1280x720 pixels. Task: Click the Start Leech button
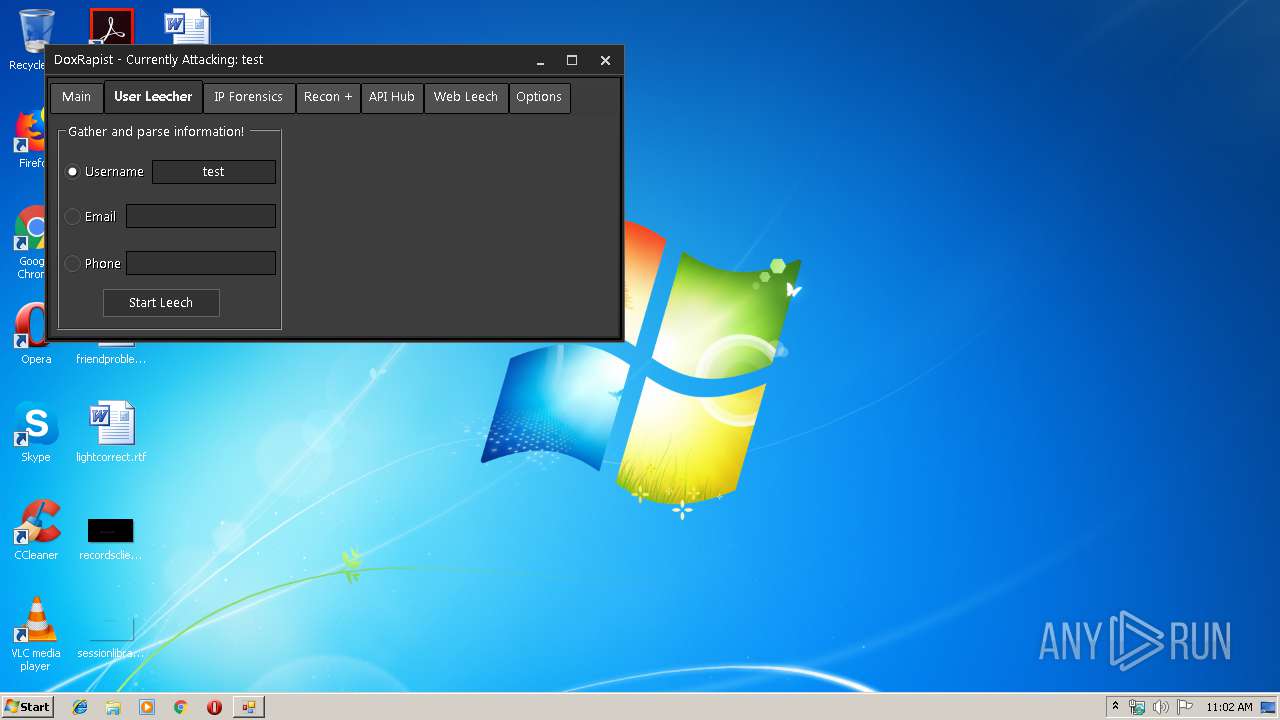click(161, 303)
